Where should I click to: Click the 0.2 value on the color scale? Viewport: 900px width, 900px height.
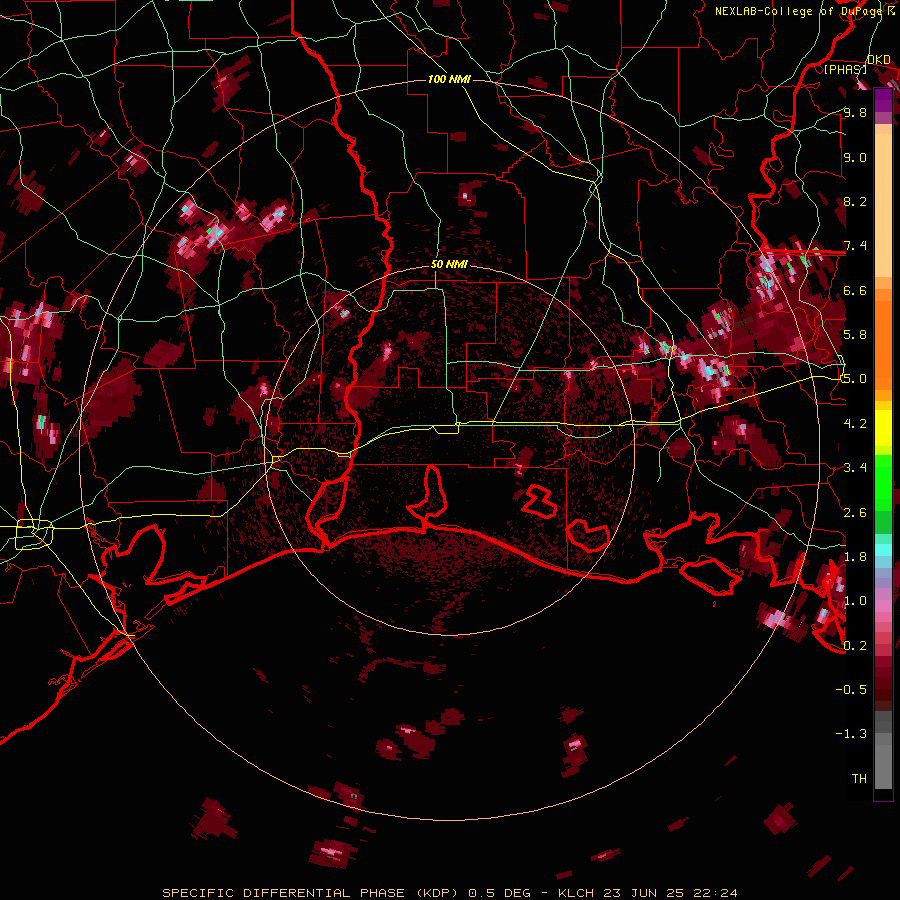pos(855,646)
